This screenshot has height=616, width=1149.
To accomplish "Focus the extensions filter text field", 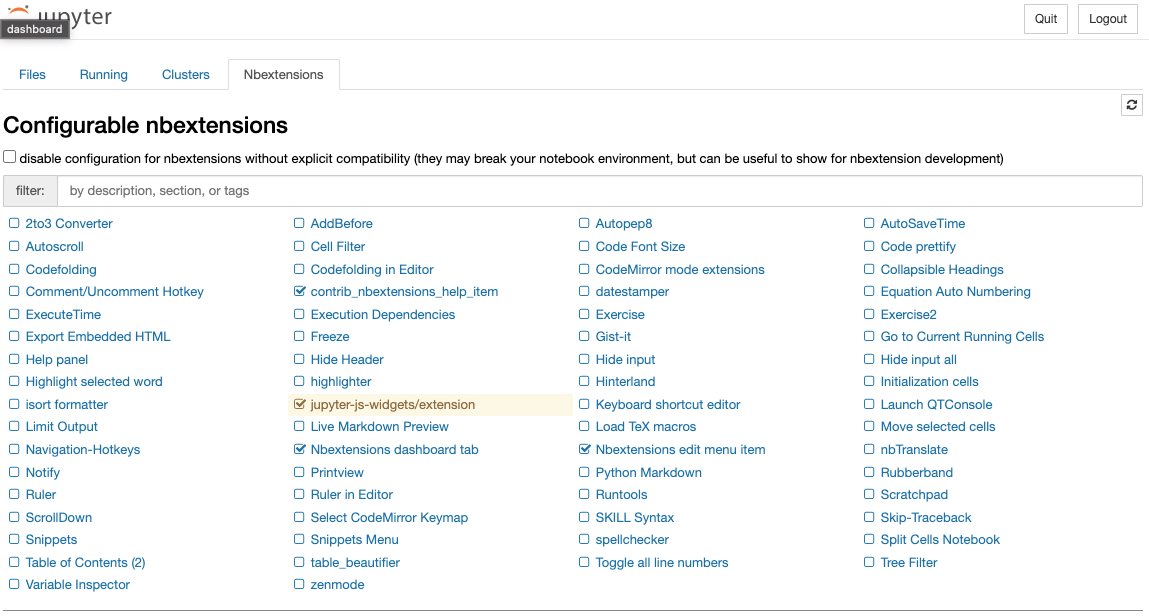I will click(599, 191).
